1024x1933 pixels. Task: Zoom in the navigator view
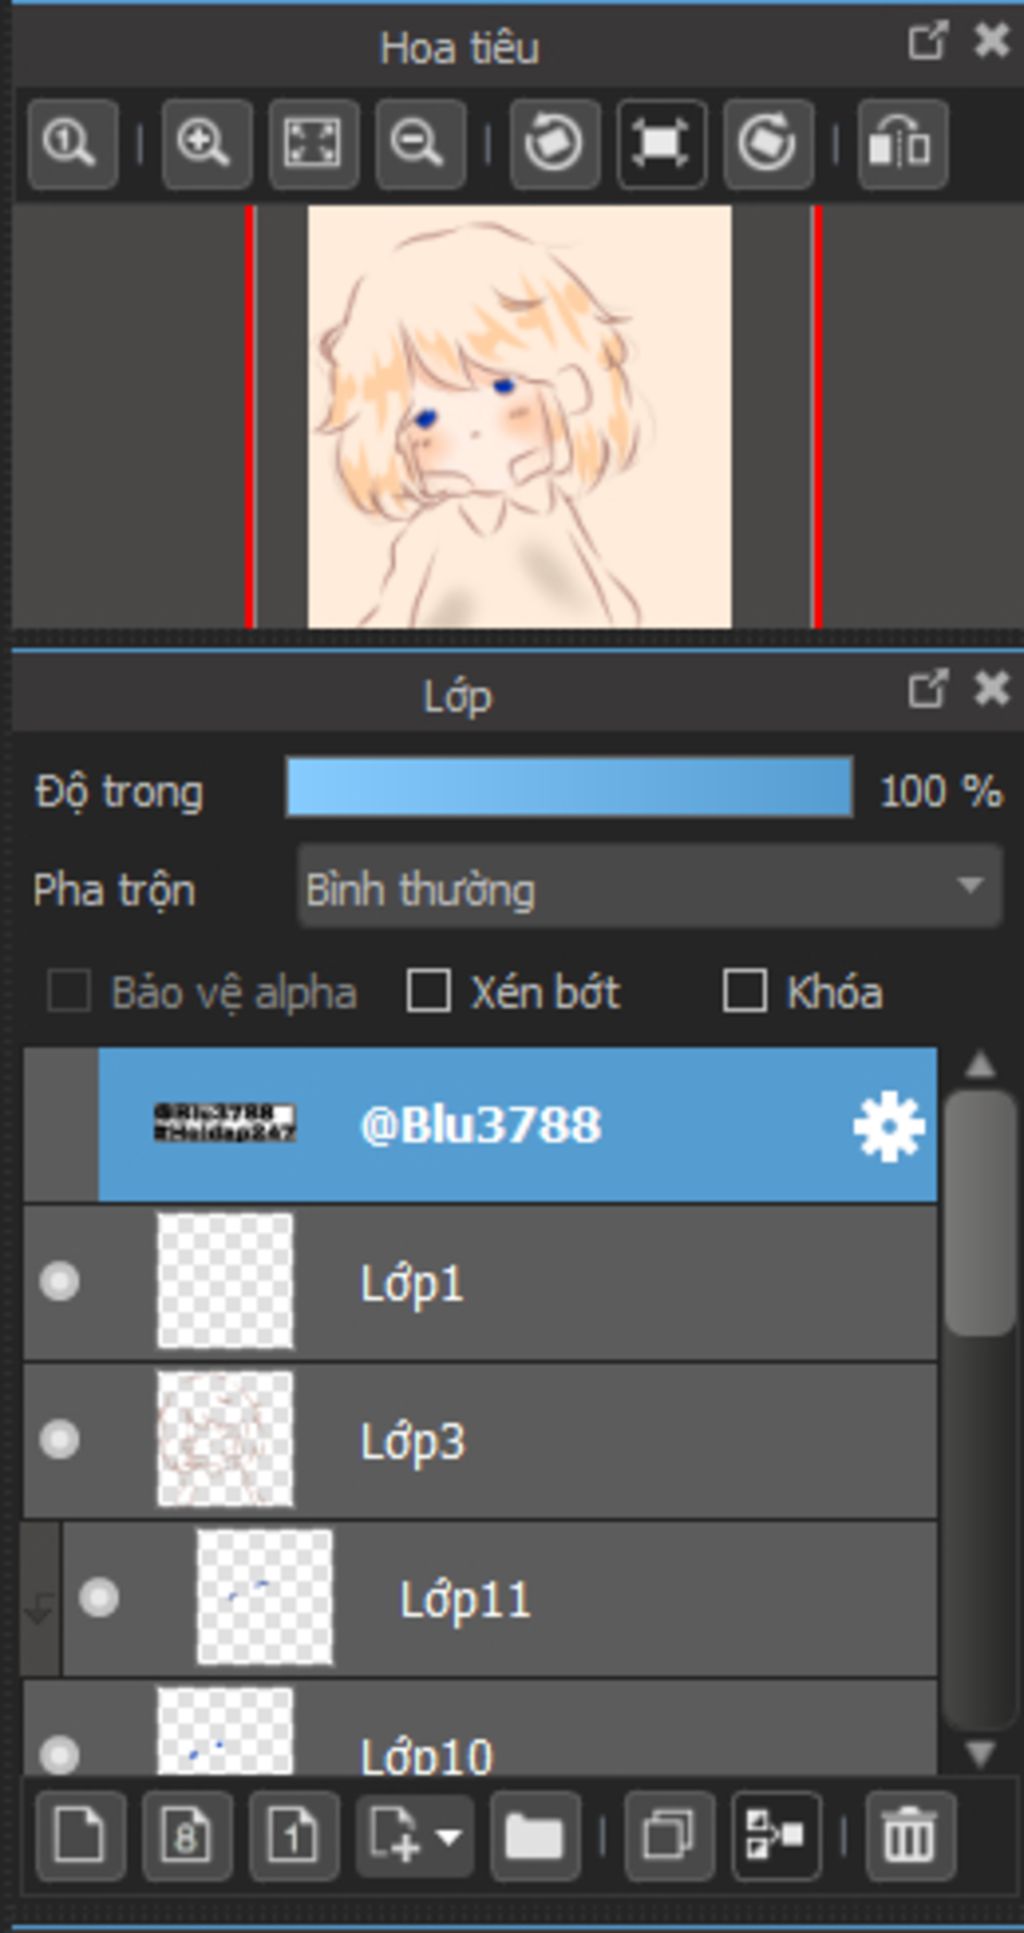[206, 144]
